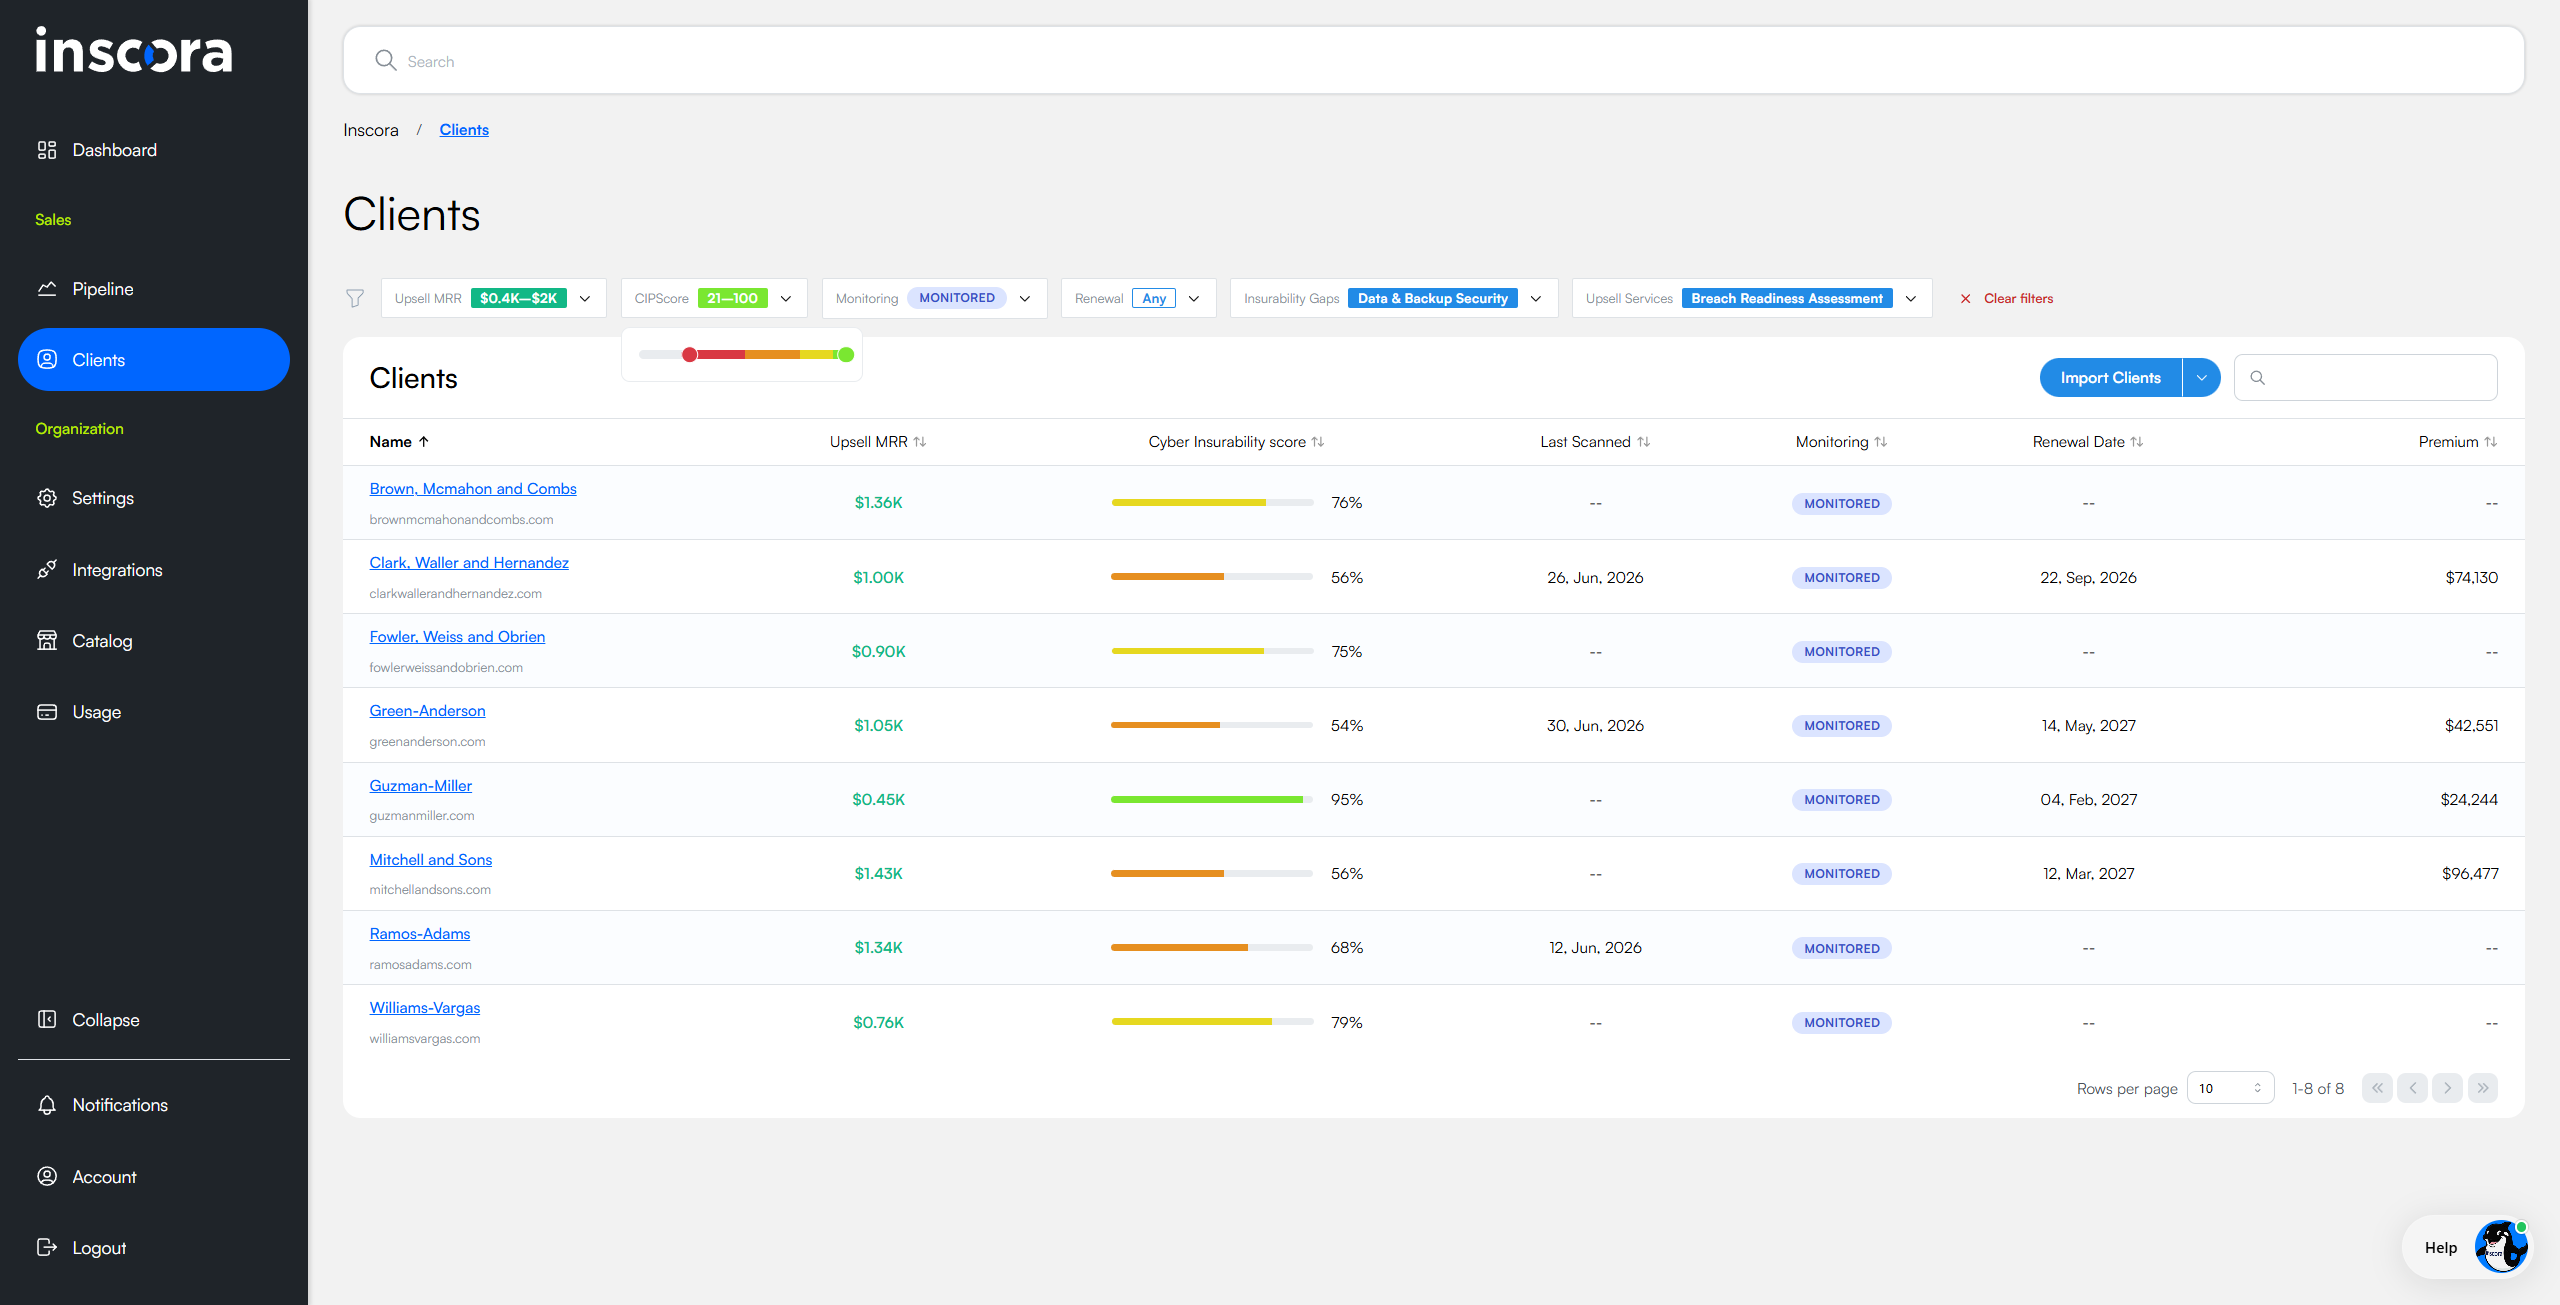Click the Catalog storefront icon
The image size is (2560, 1305).
coord(47,641)
